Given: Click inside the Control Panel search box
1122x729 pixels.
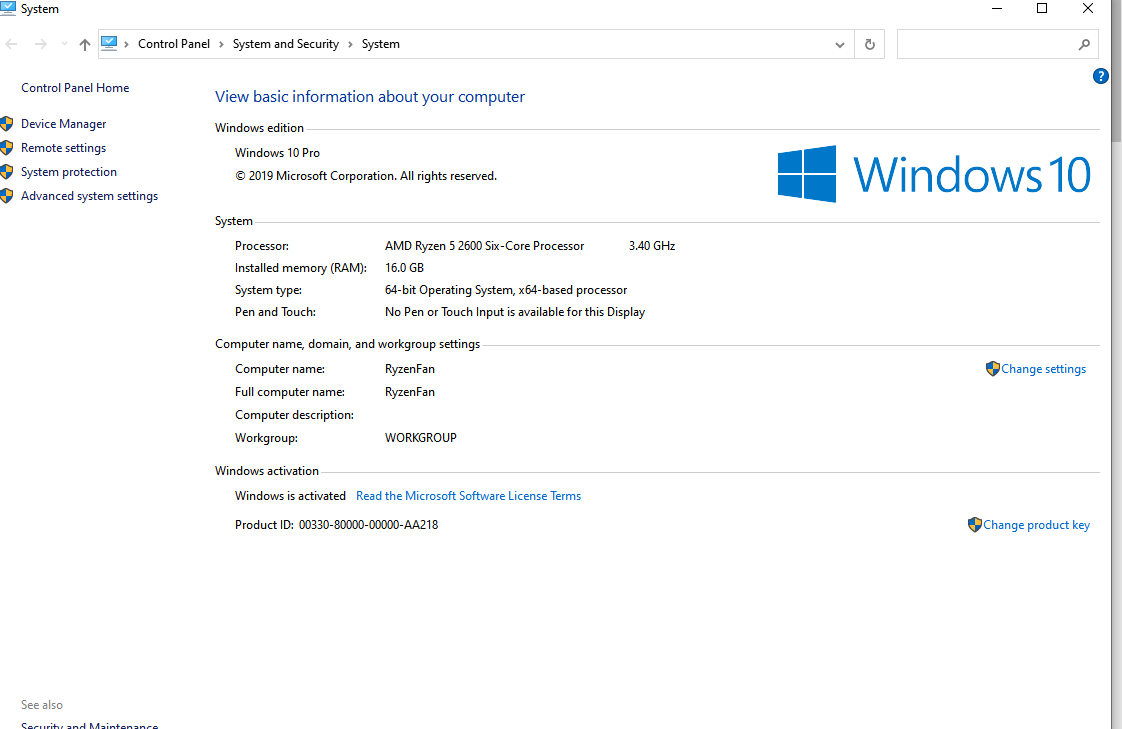Looking at the screenshot, I should [987, 44].
